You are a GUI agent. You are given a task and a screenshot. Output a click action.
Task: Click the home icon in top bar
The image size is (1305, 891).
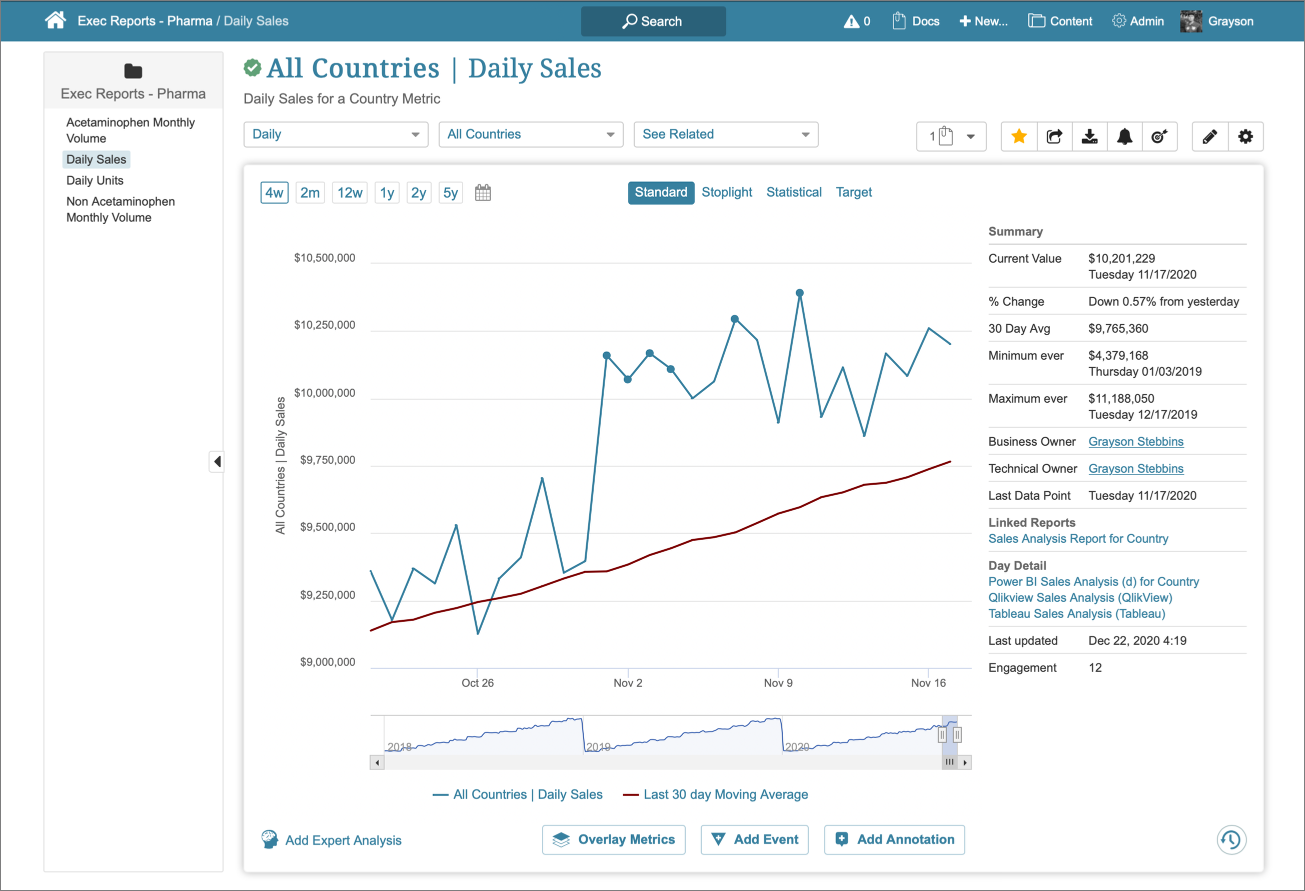[x=56, y=20]
